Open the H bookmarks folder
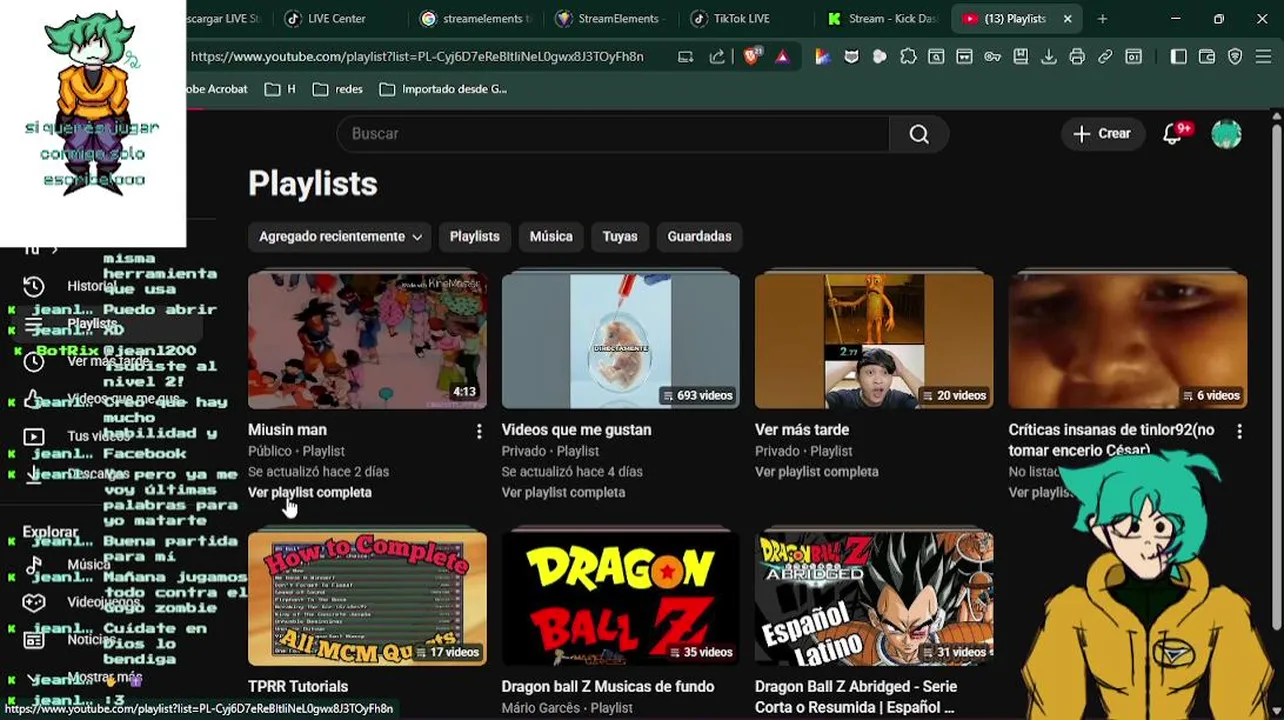The width and height of the screenshot is (1284, 720). 280,89
